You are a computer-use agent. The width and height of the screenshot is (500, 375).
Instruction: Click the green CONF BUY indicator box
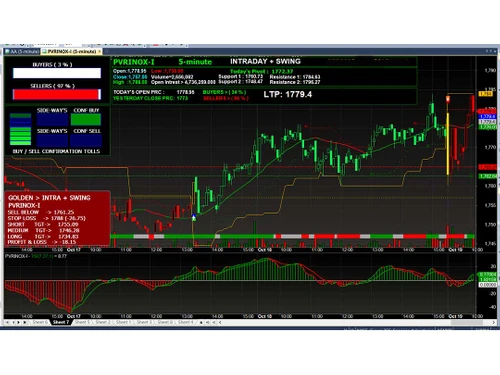point(86,119)
